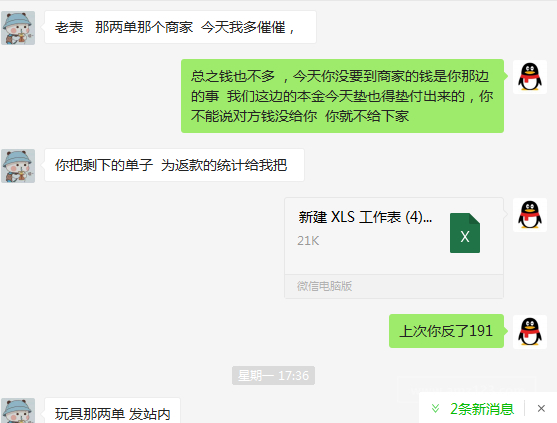Screen dimensions: 557x423
Task: Click the message bubble 玩具那两单 发站内
Action: click(x=113, y=411)
